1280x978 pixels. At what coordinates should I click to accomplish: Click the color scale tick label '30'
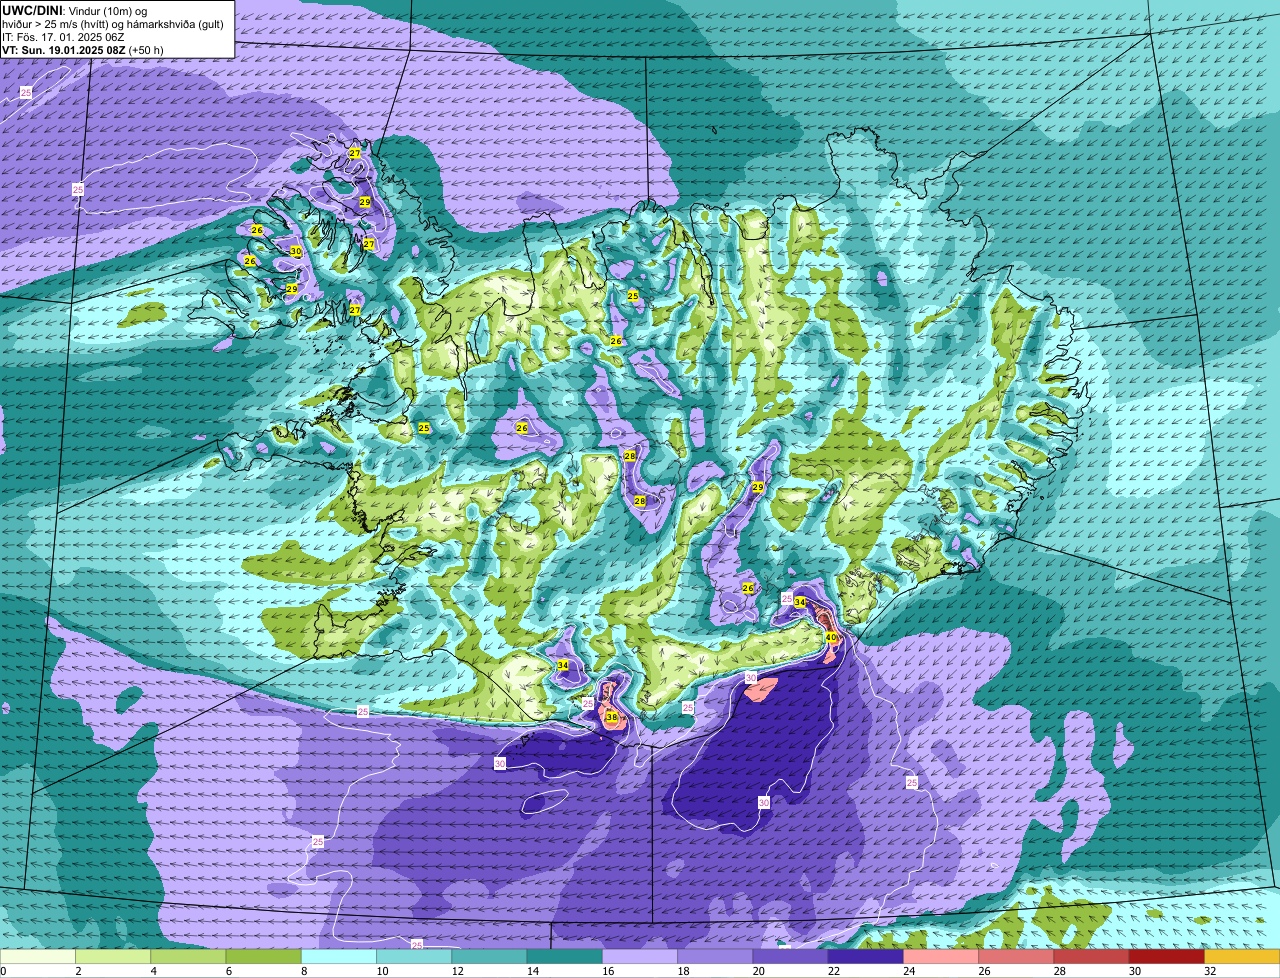[x=1133, y=971]
